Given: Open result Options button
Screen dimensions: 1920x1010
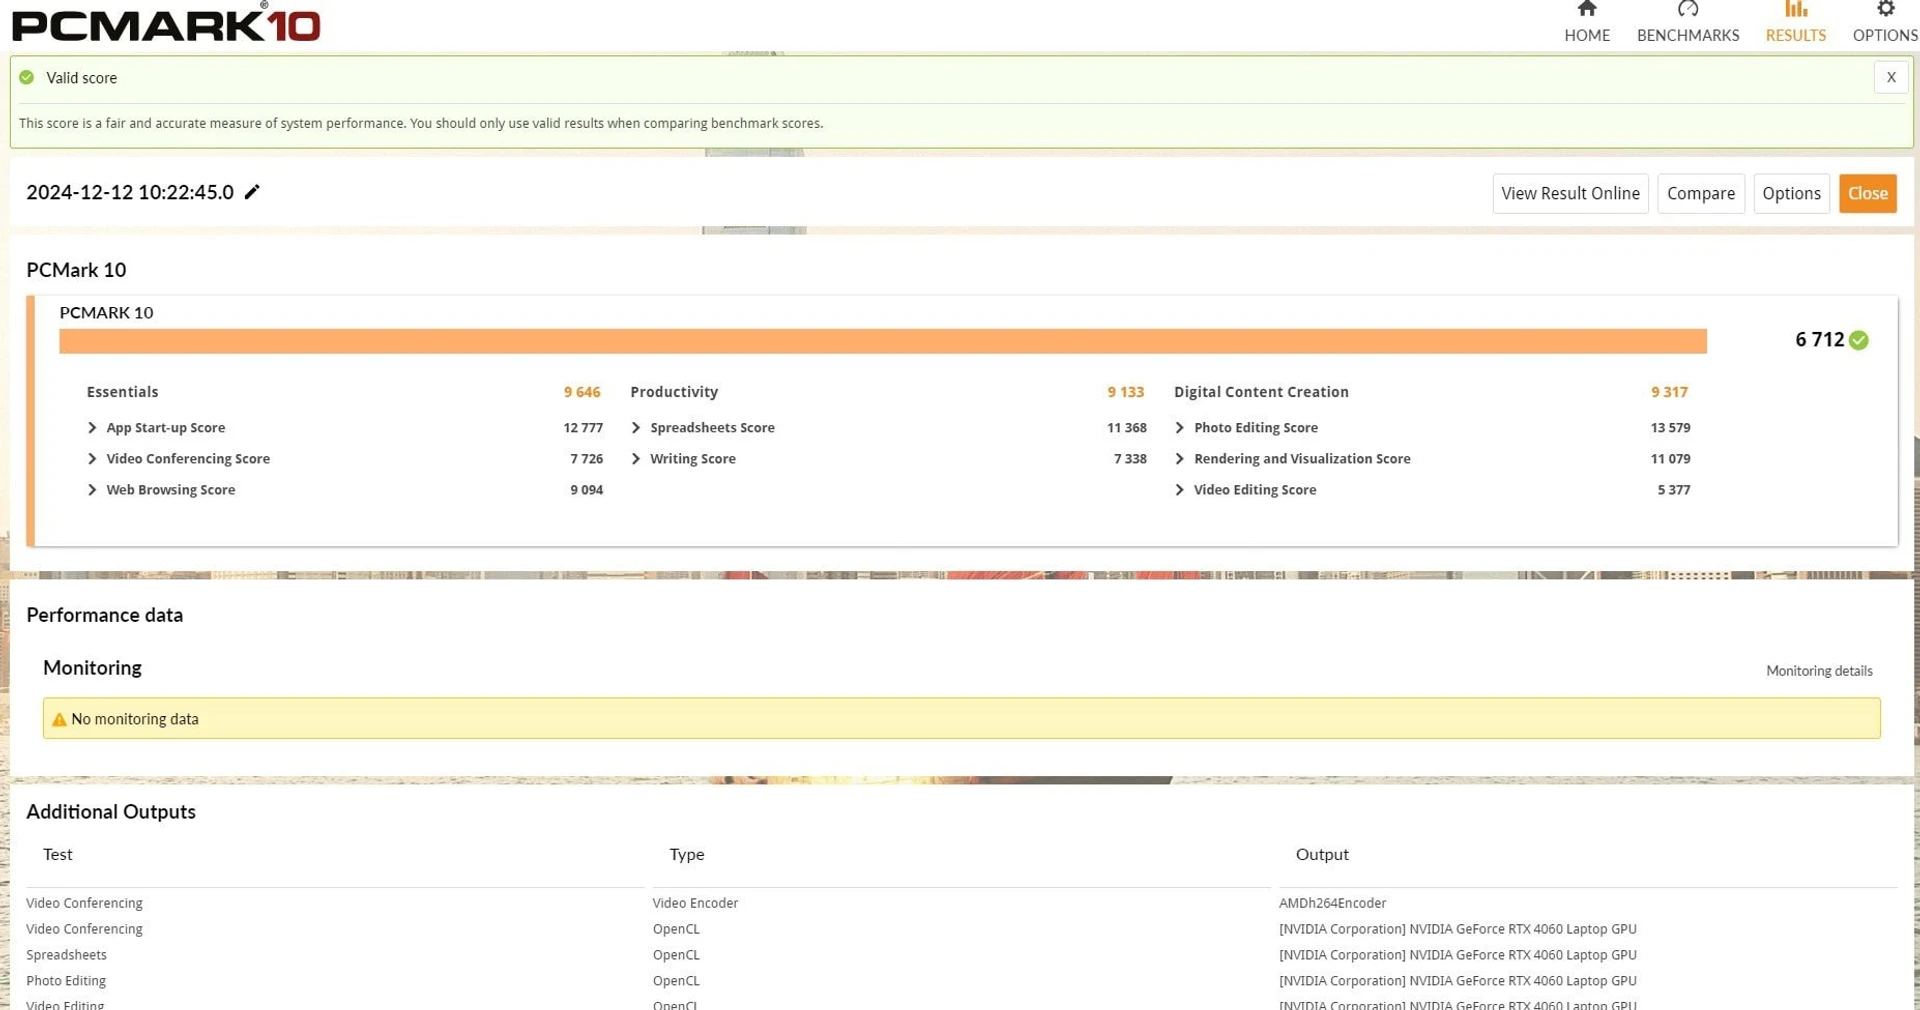Looking at the screenshot, I should [x=1791, y=194].
